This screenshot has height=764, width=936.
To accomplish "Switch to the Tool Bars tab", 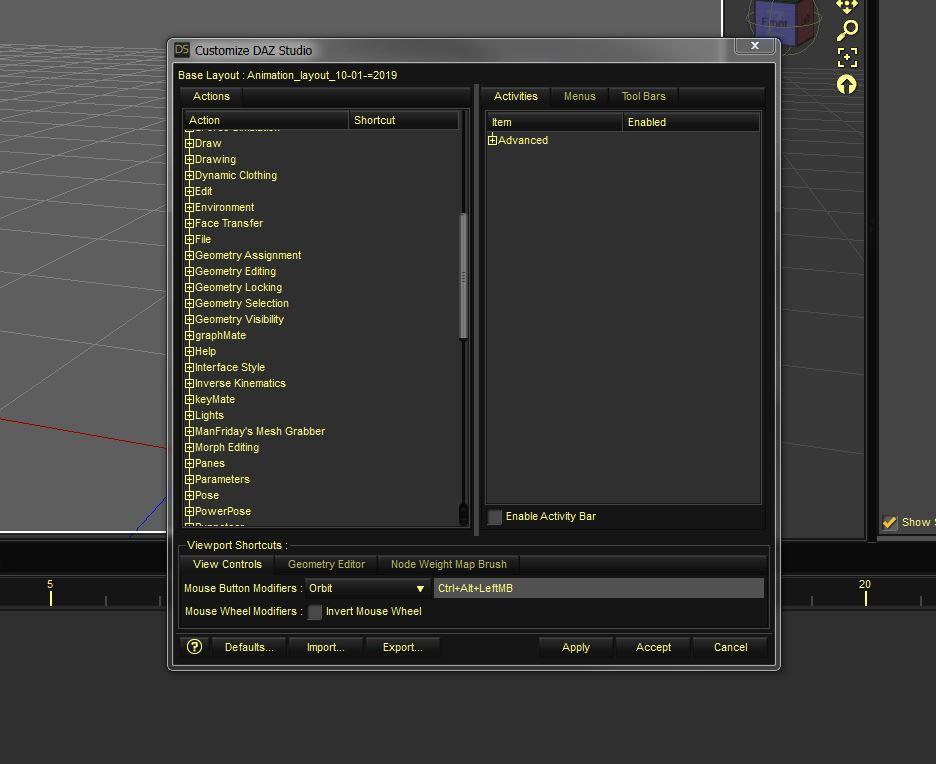I will [644, 96].
